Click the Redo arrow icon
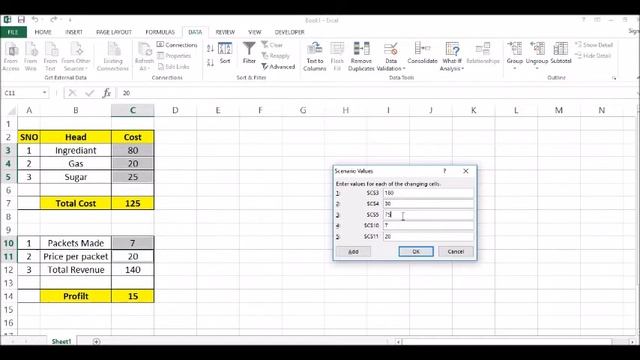Image resolution: width=640 pixels, height=360 pixels. click(x=53, y=19)
